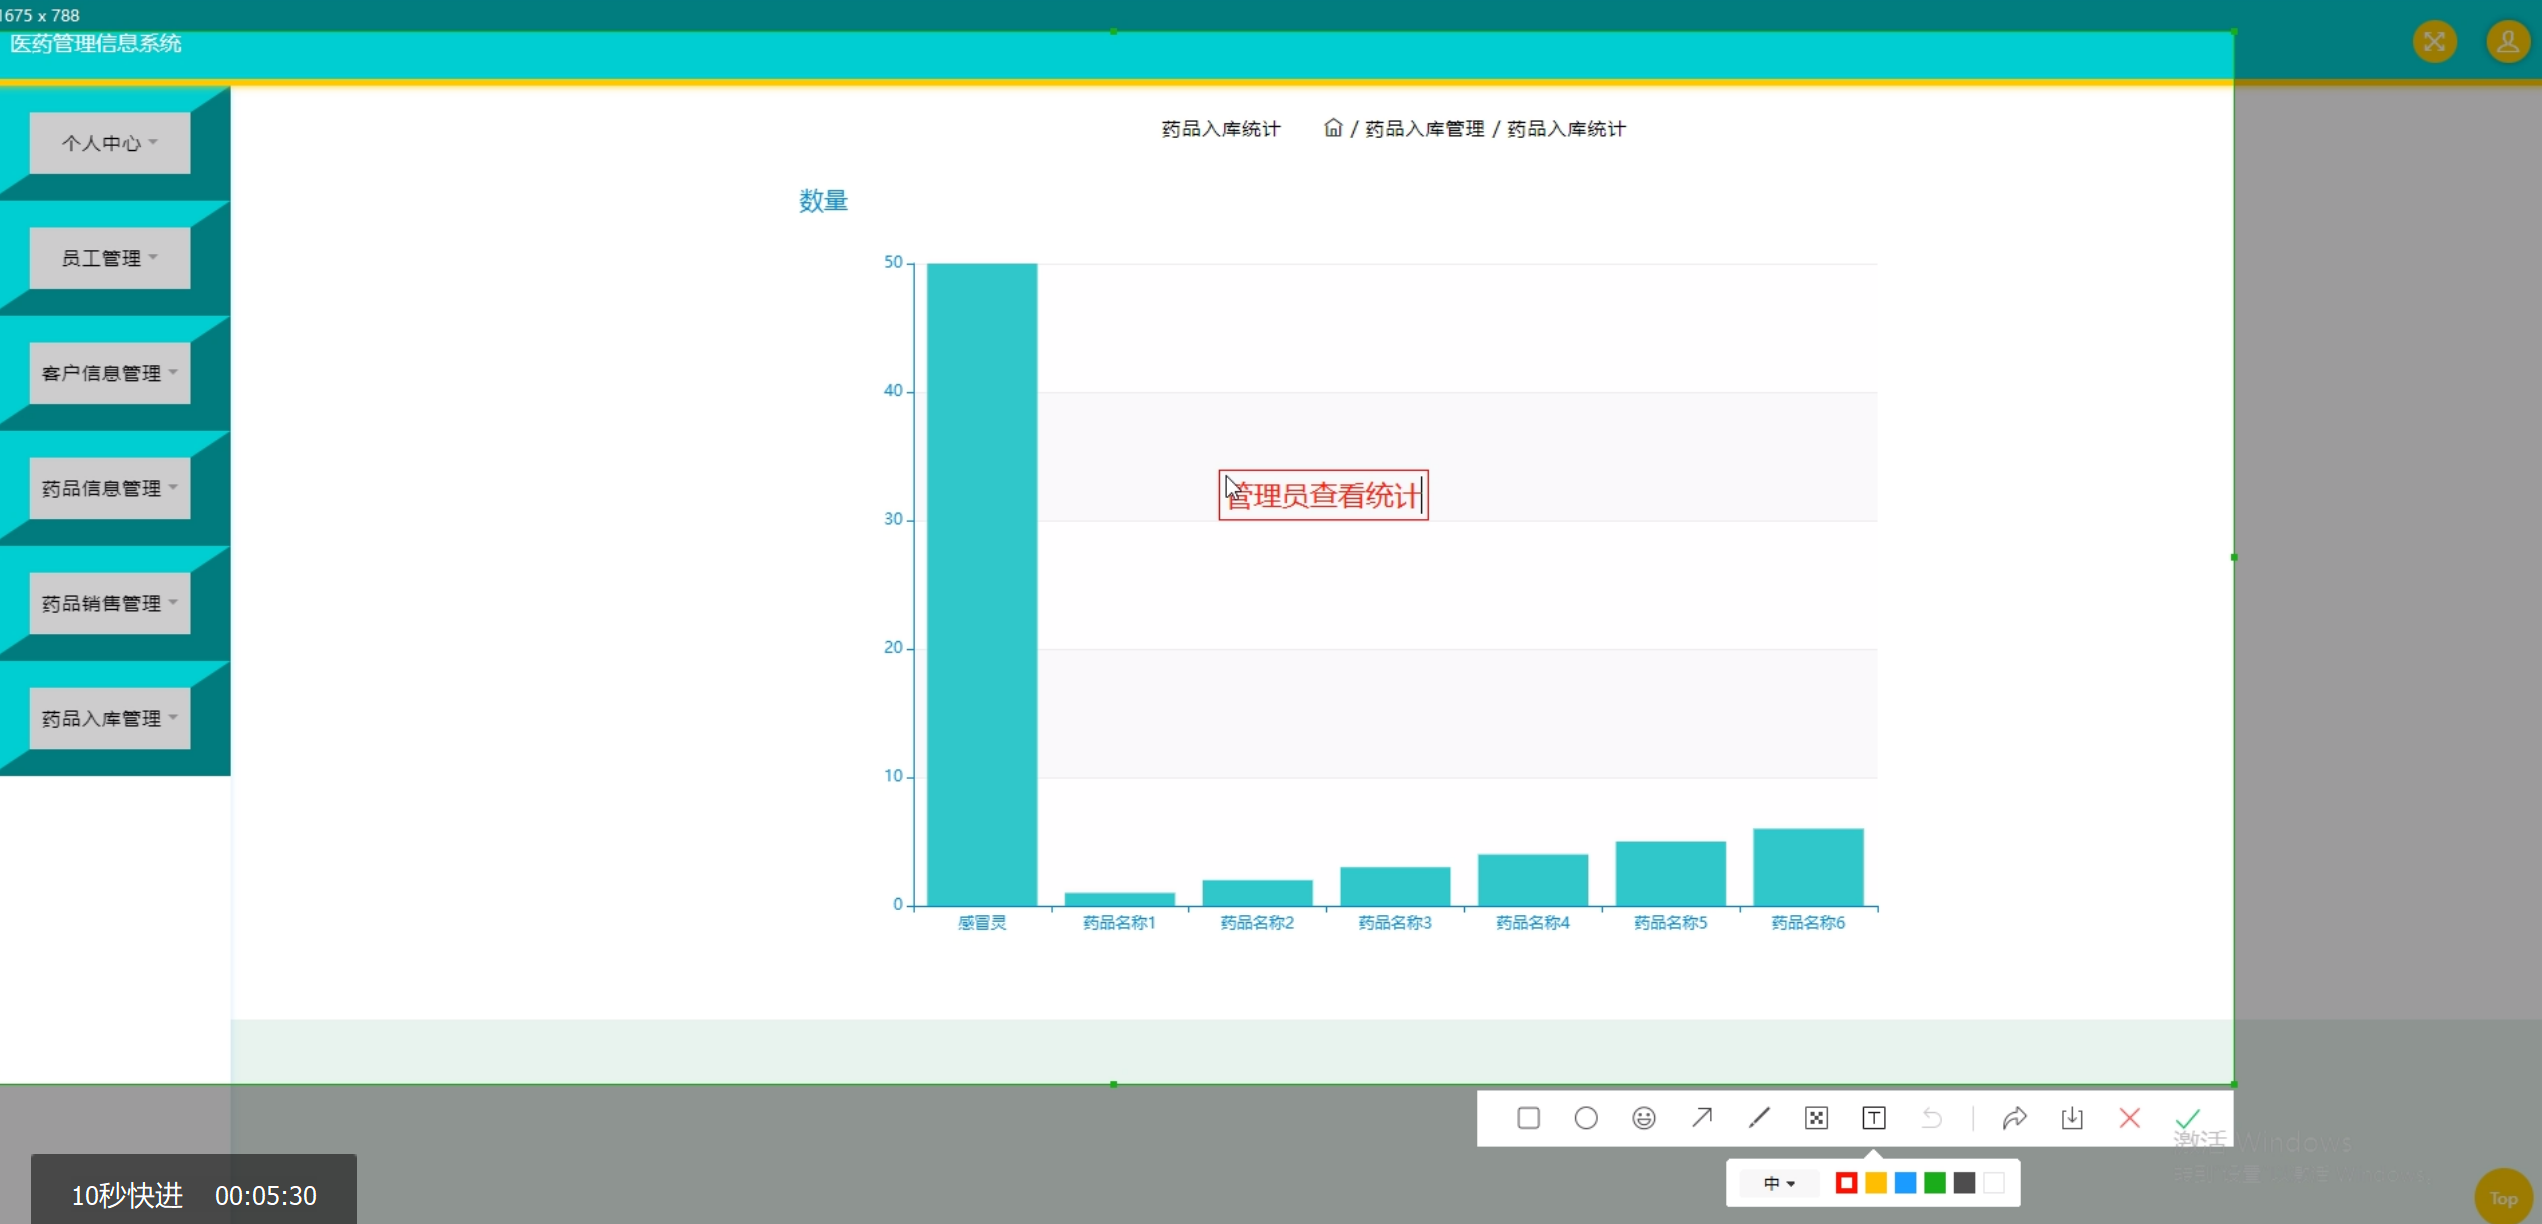Pick the blue color swatch
The height and width of the screenshot is (1224, 2542).
[x=1905, y=1183]
